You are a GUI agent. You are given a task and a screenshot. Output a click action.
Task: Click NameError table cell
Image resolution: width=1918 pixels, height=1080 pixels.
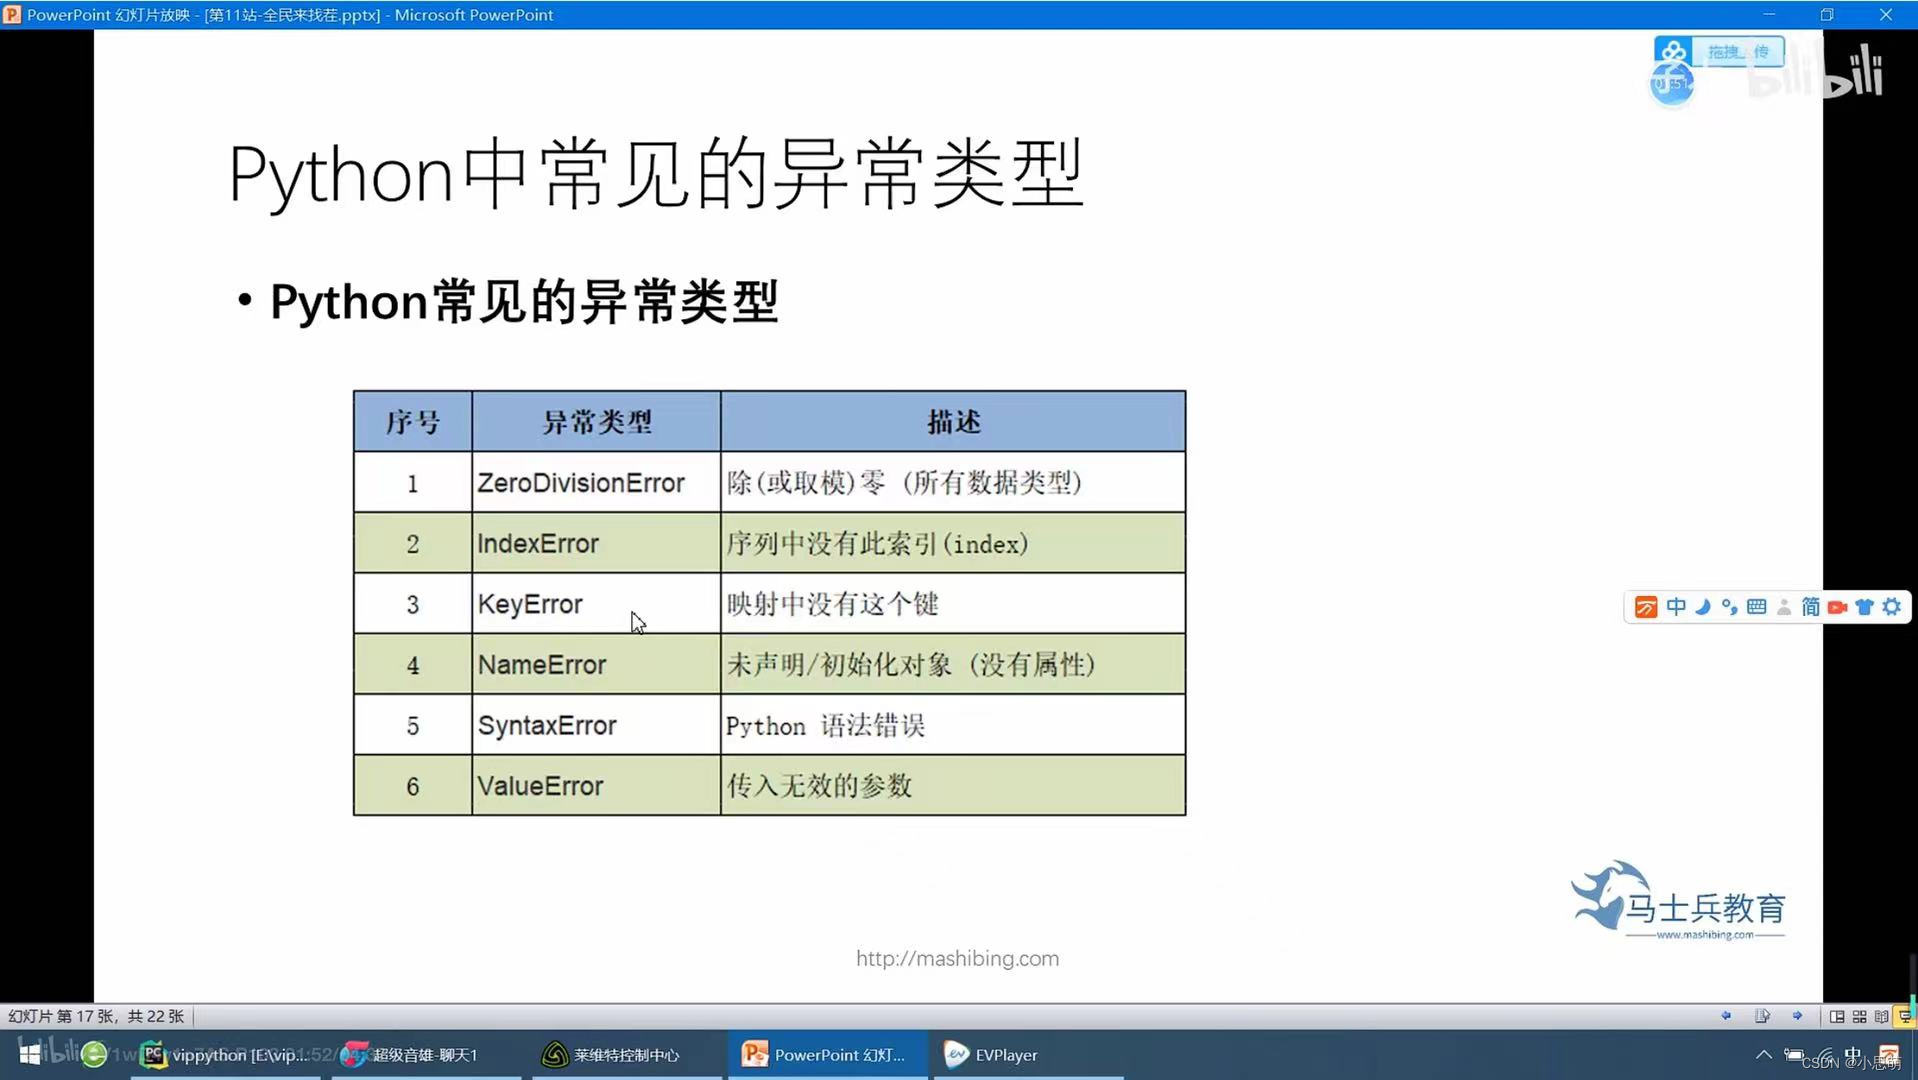596,664
